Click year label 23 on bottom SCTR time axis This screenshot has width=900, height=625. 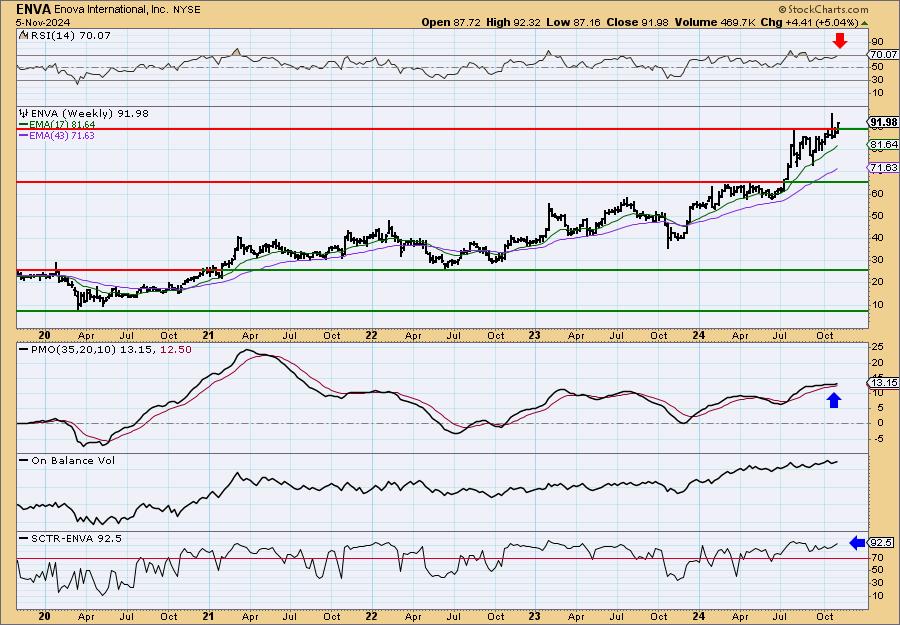point(534,616)
